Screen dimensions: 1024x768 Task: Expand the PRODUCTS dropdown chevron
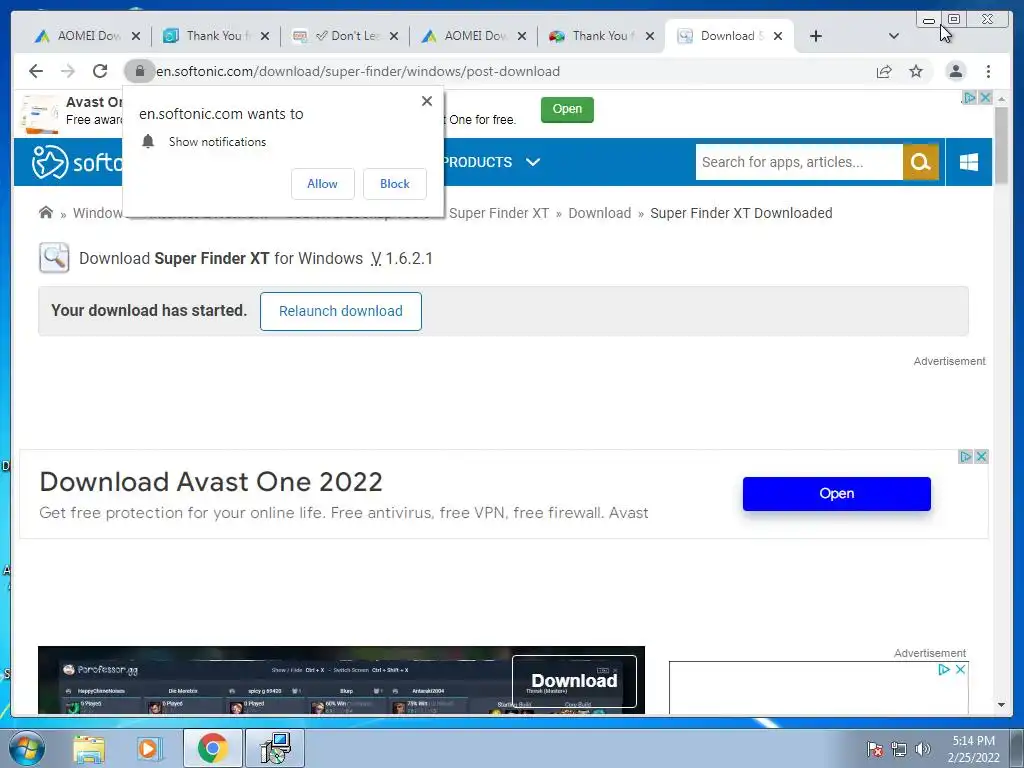[x=533, y=162]
